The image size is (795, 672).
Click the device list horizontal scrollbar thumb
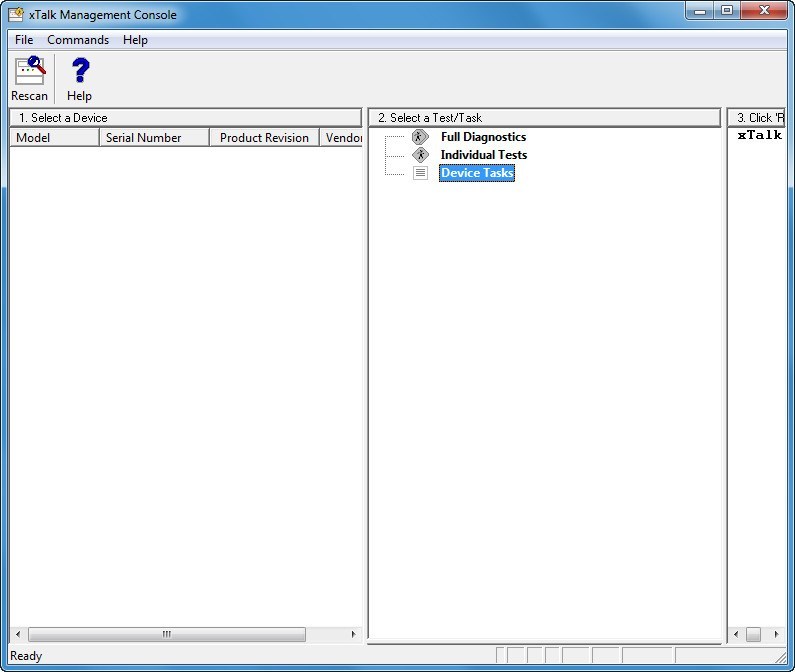(x=167, y=634)
